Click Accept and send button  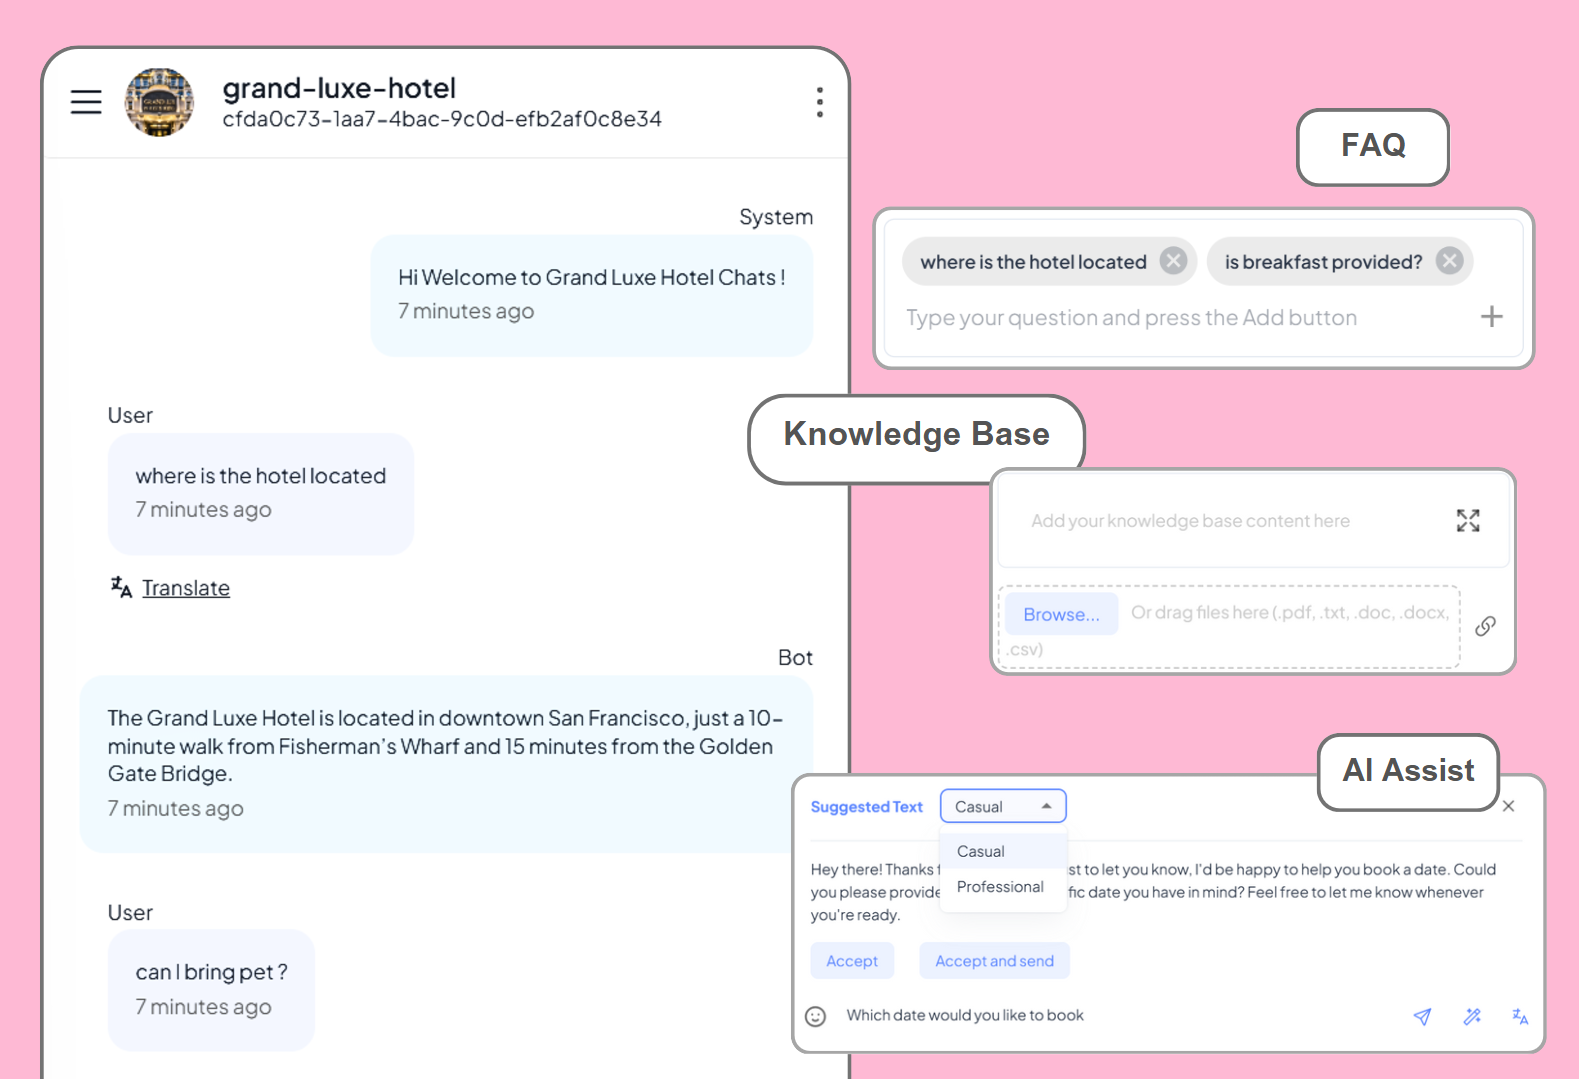coord(994,961)
